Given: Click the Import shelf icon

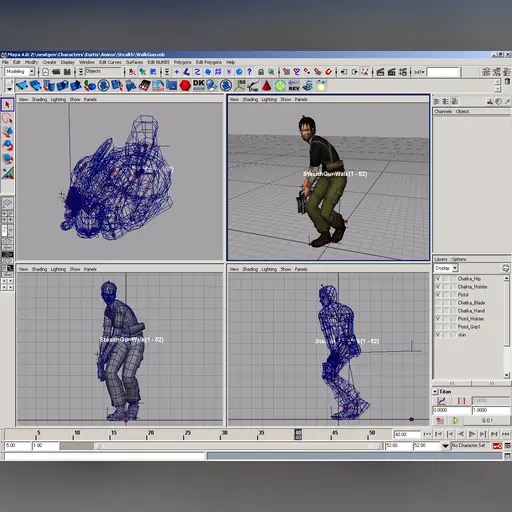Looking at the screenshot, I should click(158, 86).
